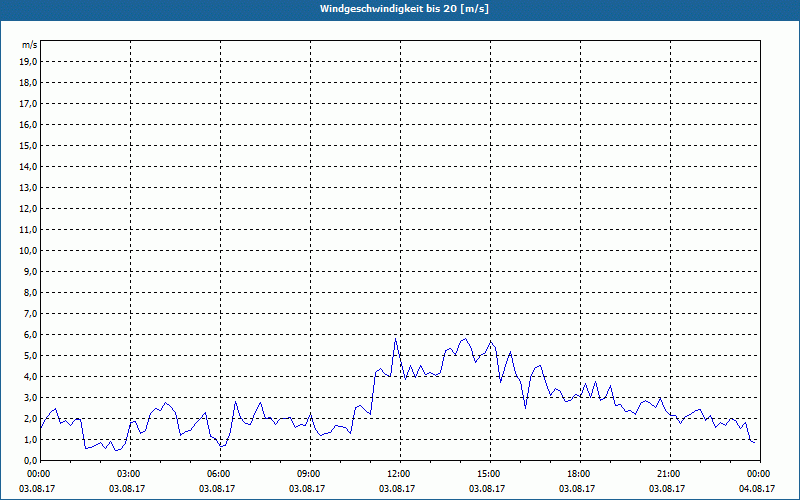Screen dimensions: 800x500
Task: Select the "13,0" y-axis label
Action: tap(28, 187)
